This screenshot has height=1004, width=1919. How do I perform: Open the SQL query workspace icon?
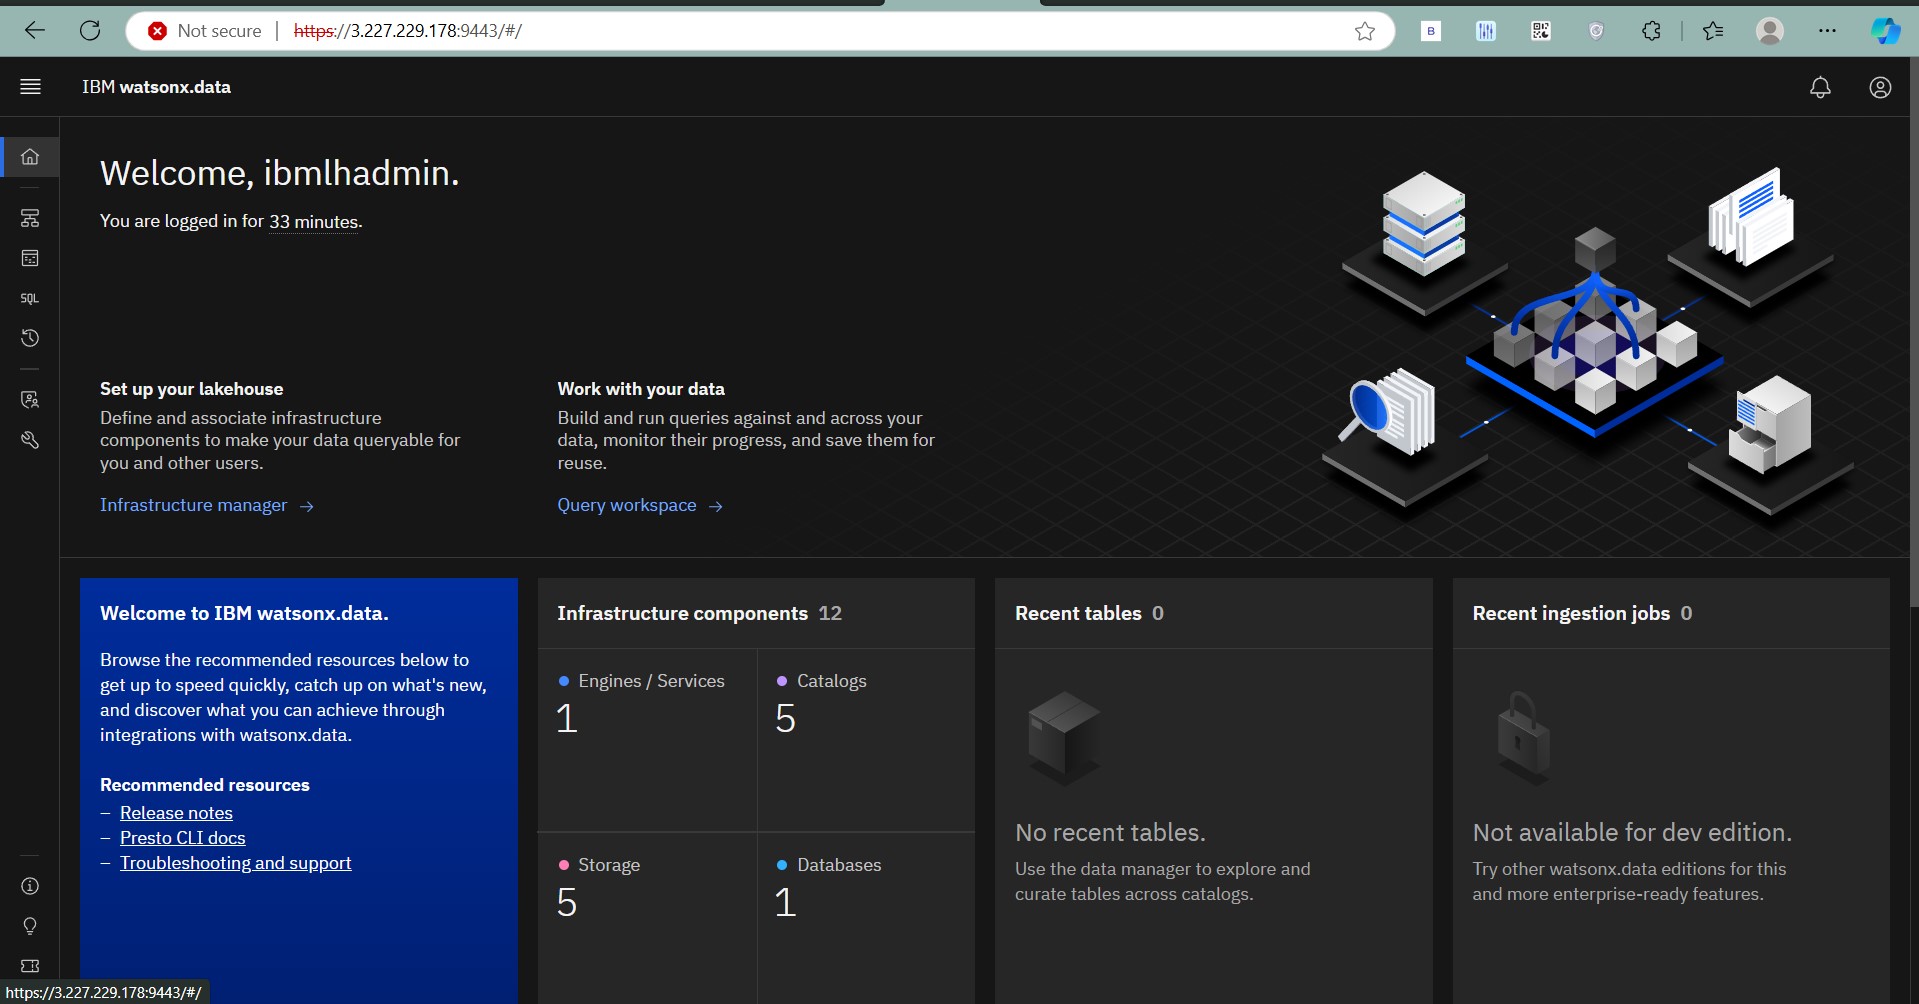pos(30,298)
